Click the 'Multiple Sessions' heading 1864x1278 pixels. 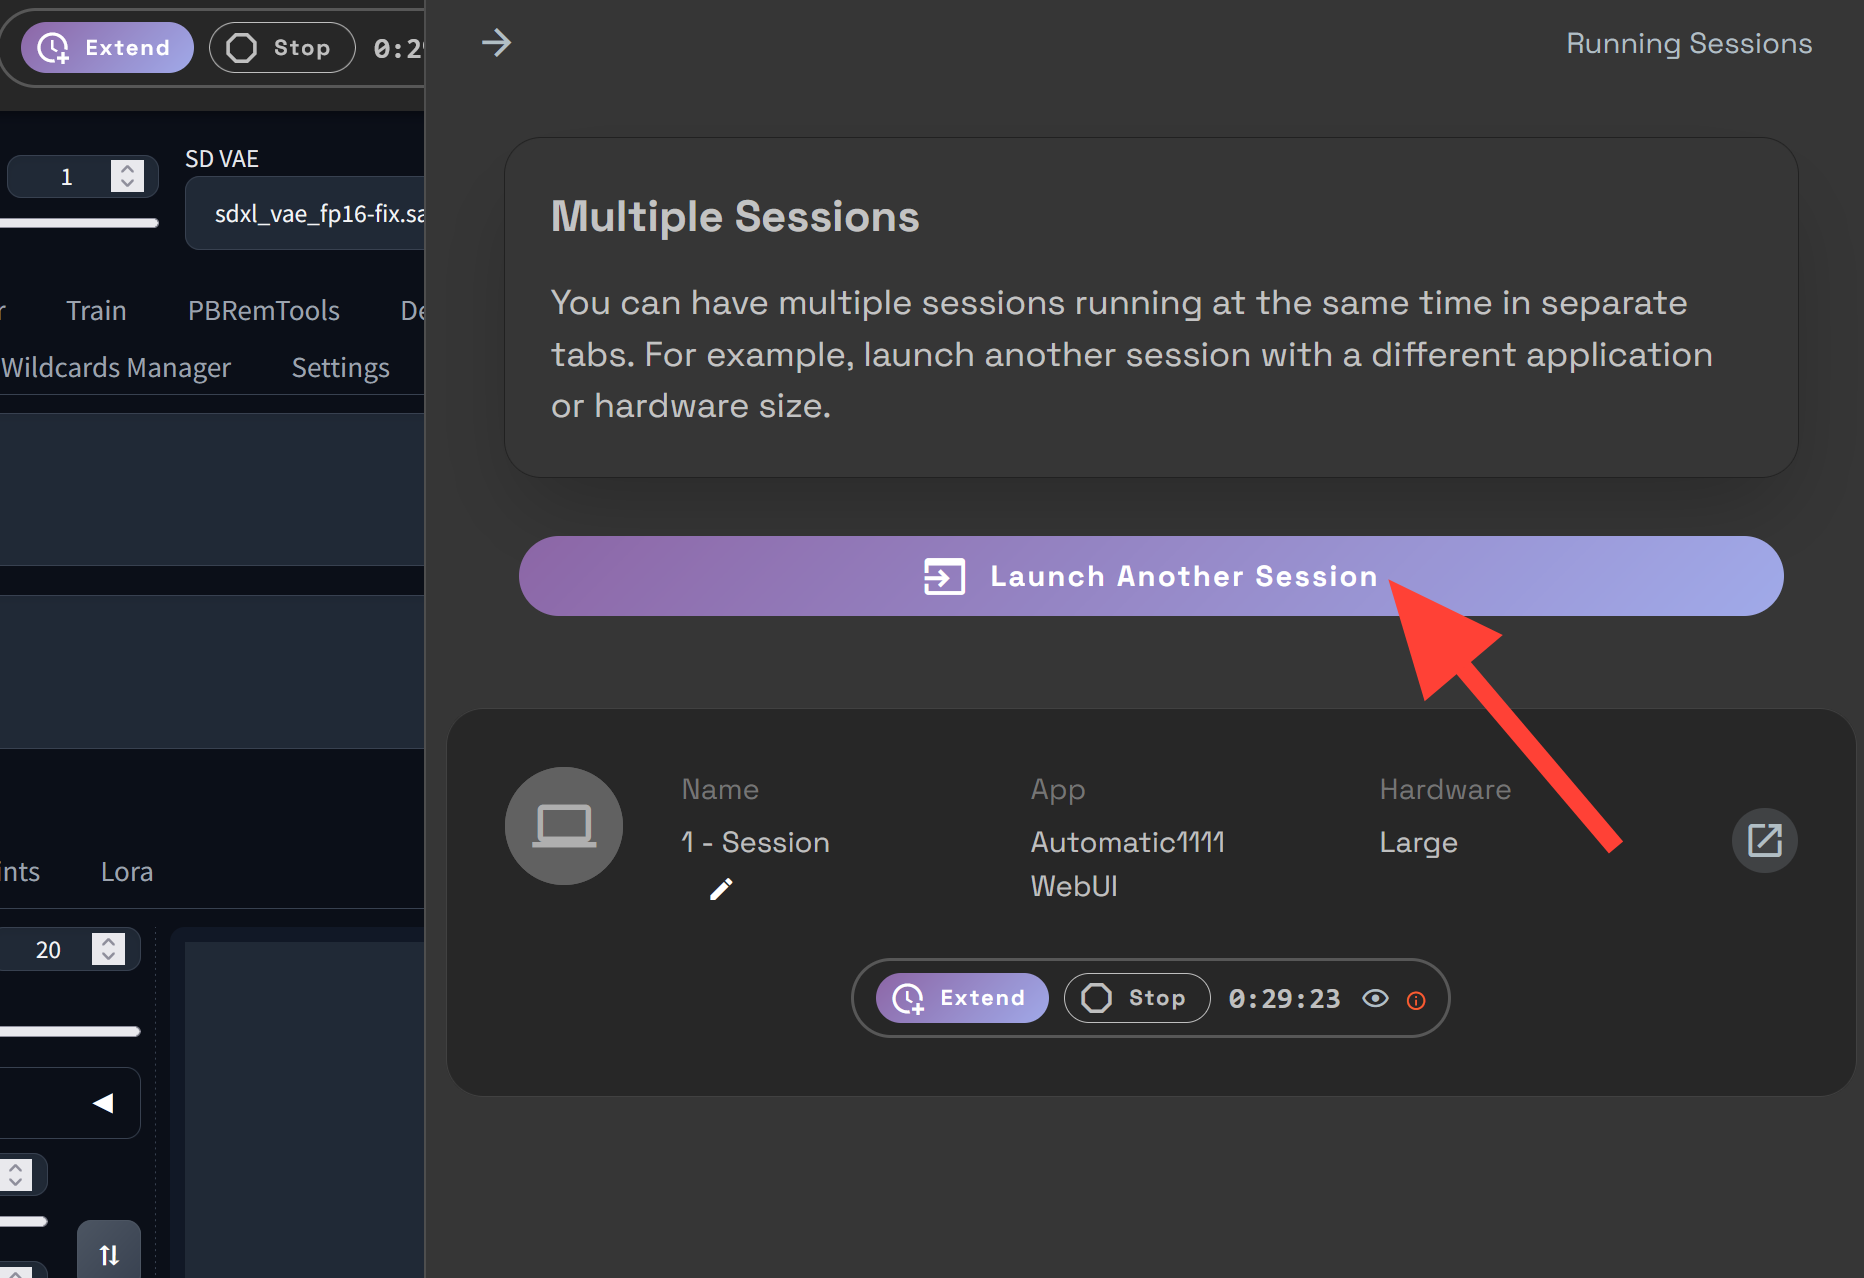click(x=735, y=217)
